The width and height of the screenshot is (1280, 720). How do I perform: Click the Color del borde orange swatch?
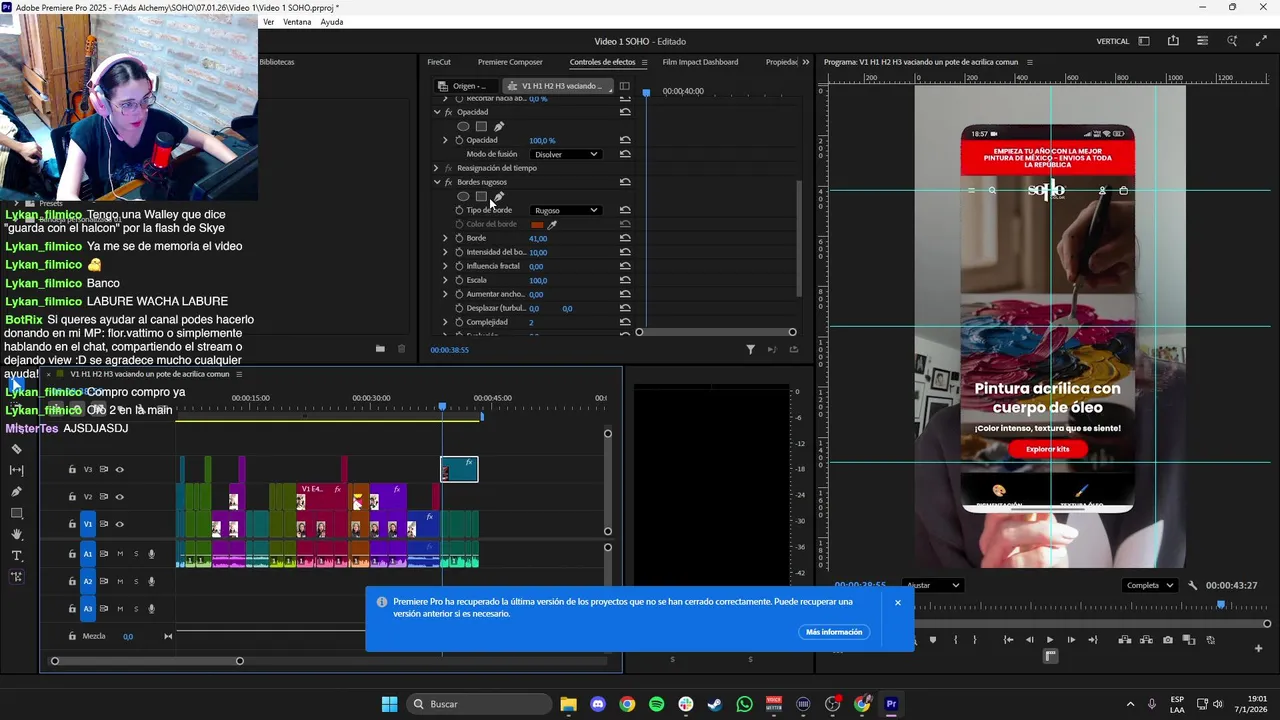pyautogui.click(x=537, y=224)
